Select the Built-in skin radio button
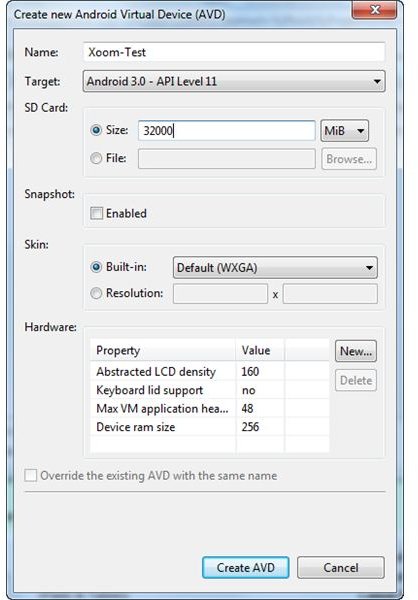Viewport: 418px width, 600px height. pyautogui.click(x=96, y=267)
